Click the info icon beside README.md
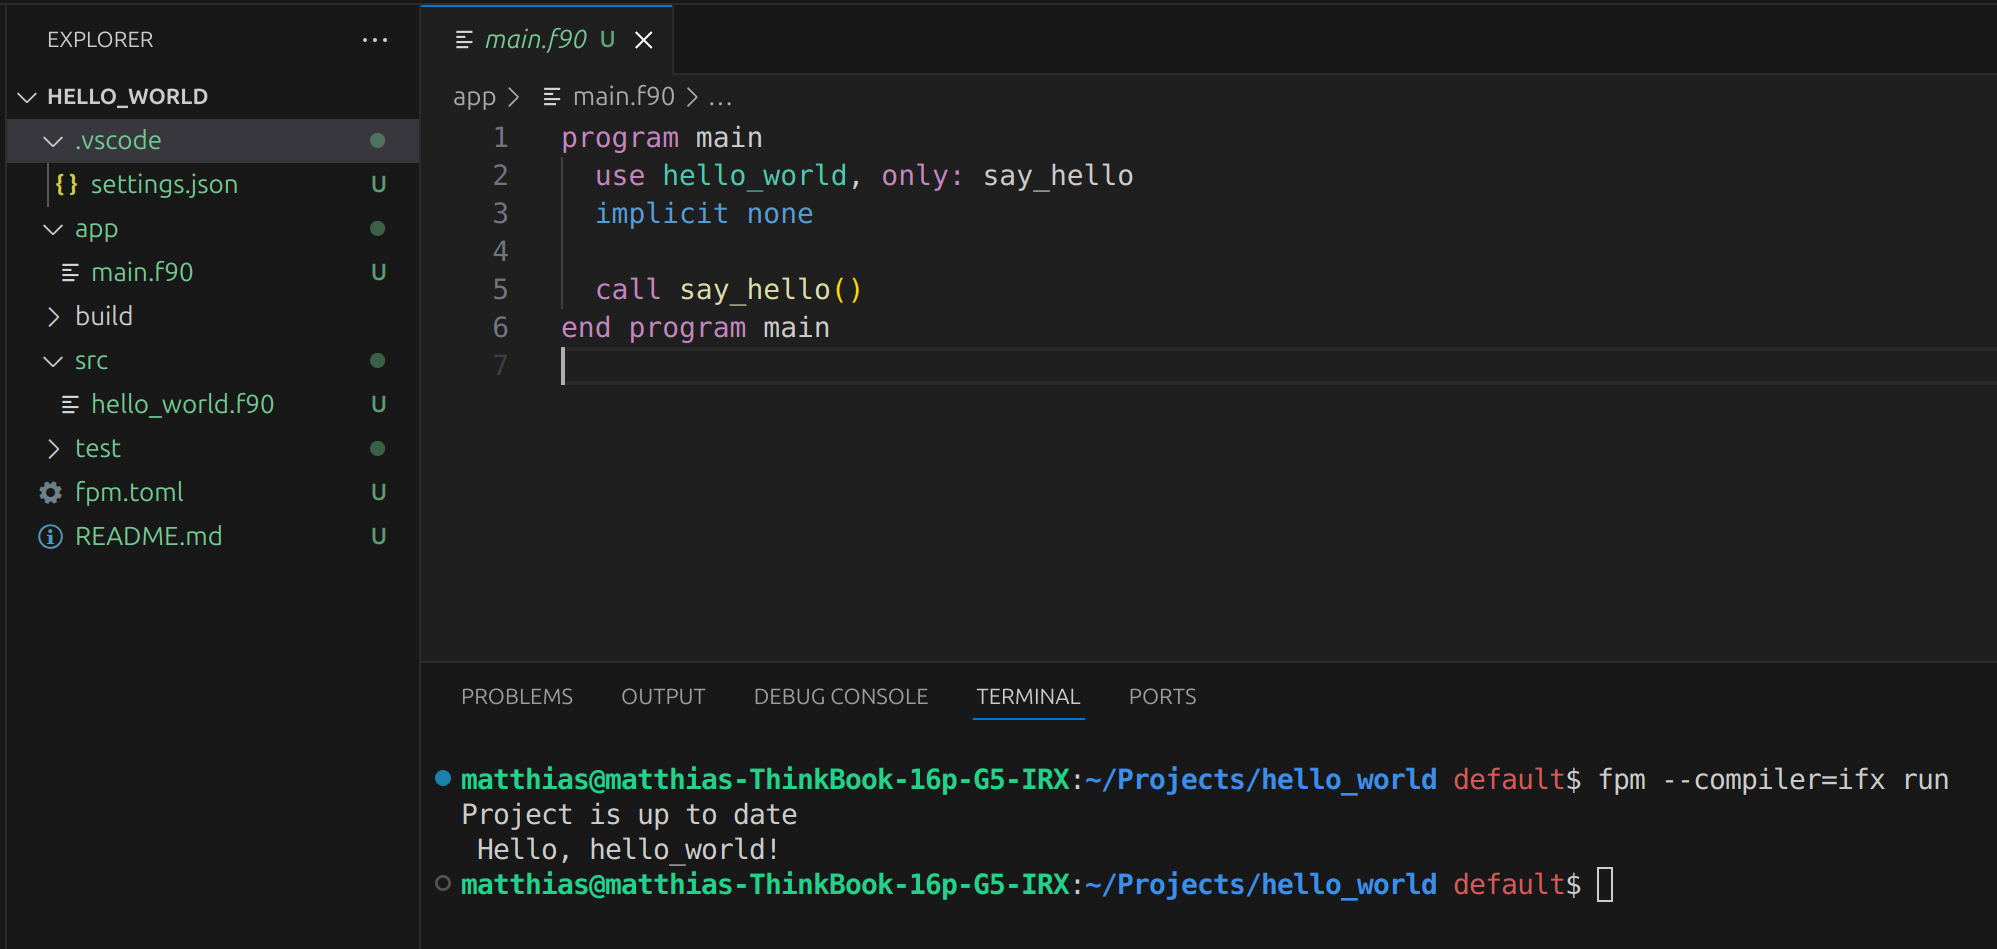Image resolution: width=1997 pixels, height=949 pixels. pyautogui.click(x=50, y=537)
